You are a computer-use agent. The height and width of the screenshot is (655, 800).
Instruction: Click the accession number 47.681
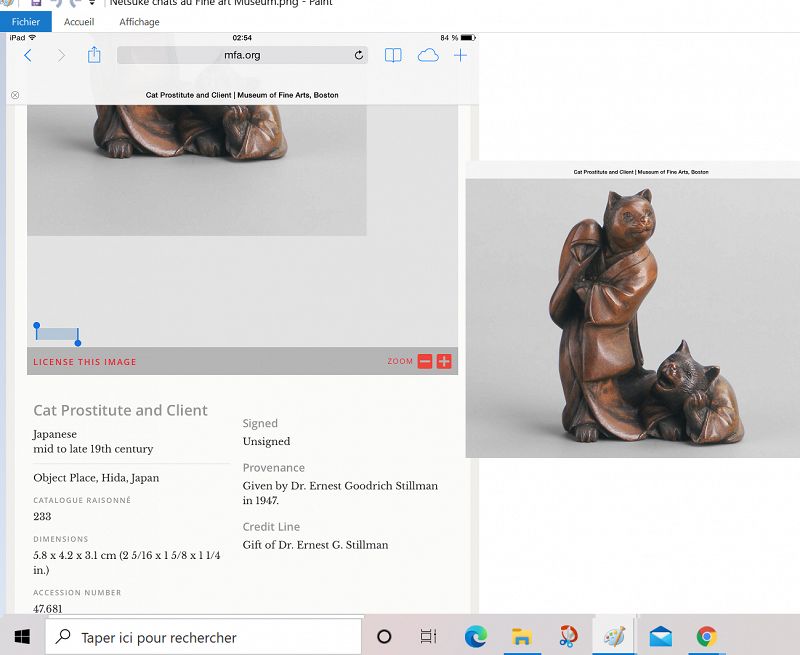pos(47,609)
